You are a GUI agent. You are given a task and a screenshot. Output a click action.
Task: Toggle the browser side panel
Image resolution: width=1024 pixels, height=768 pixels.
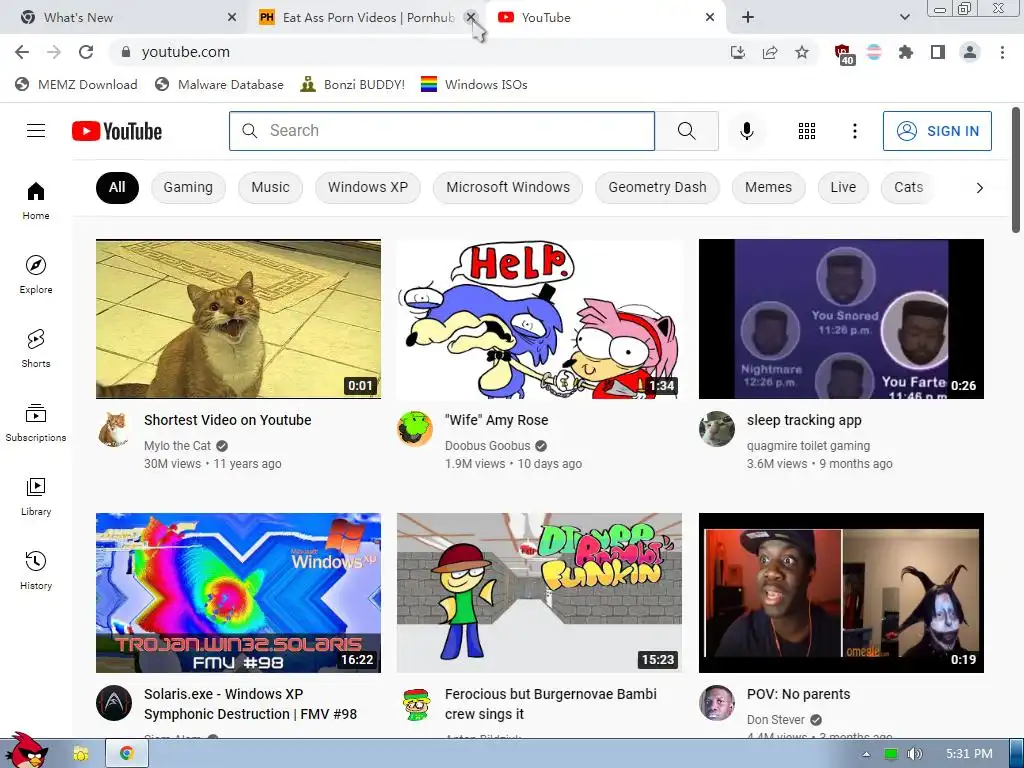[938, 52]
